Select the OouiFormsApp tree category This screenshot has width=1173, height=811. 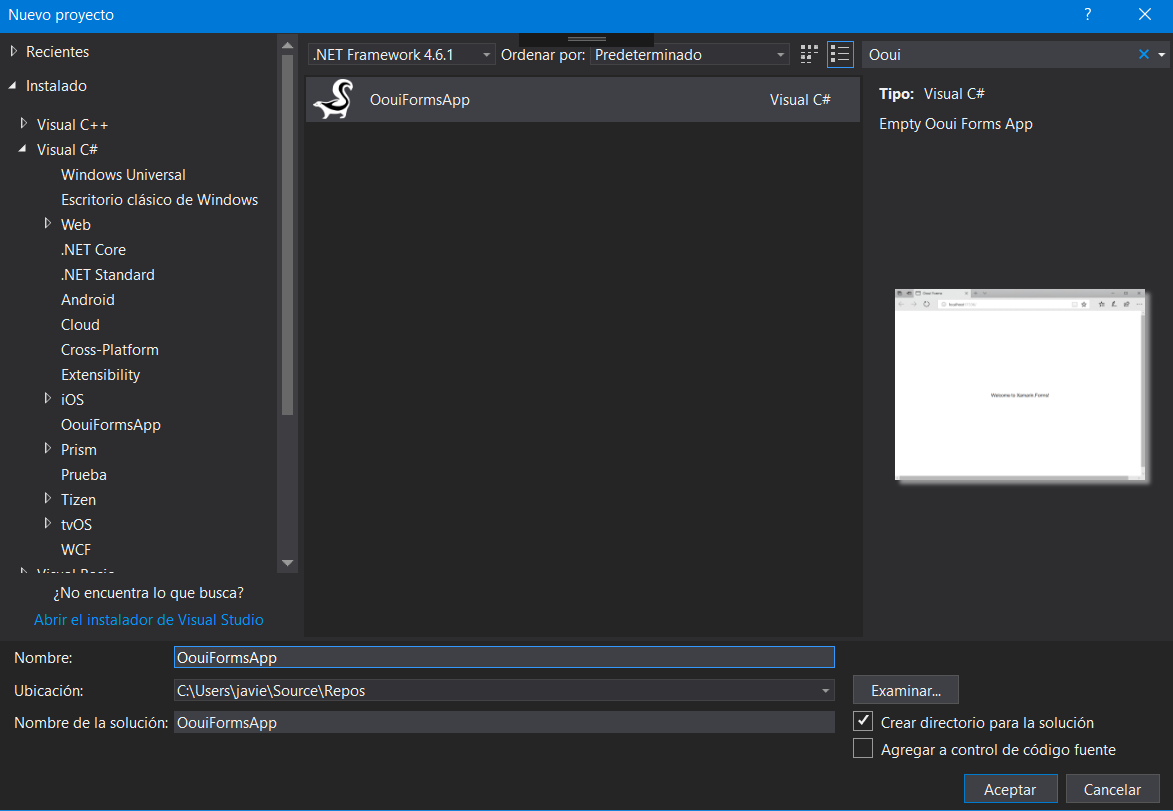(x=111, y=425)
